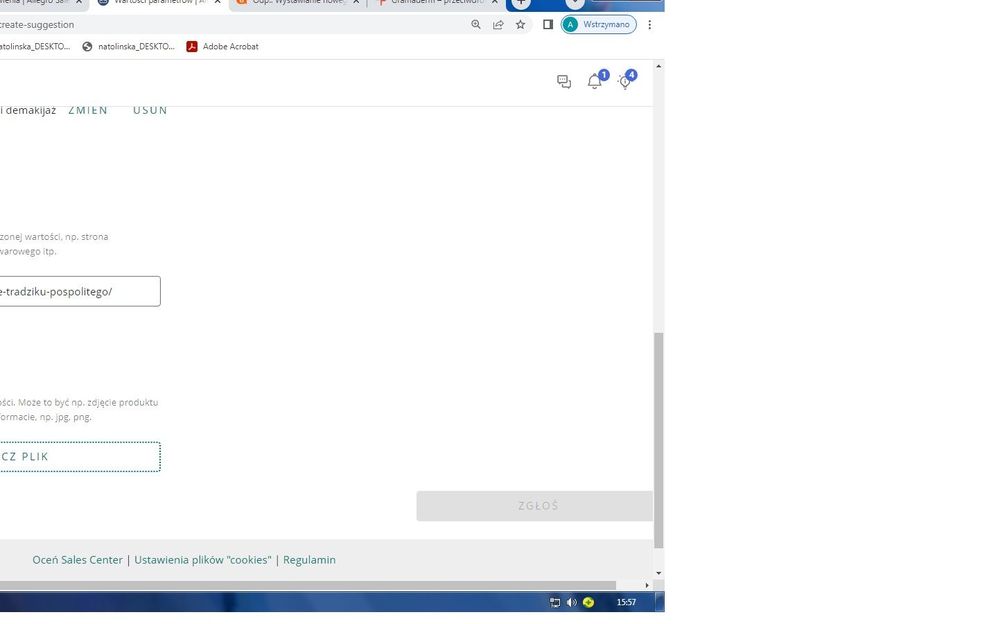Viewport: 998px width, 624px height.
Task: Open the messages chat icon
Action: point(564,82)
